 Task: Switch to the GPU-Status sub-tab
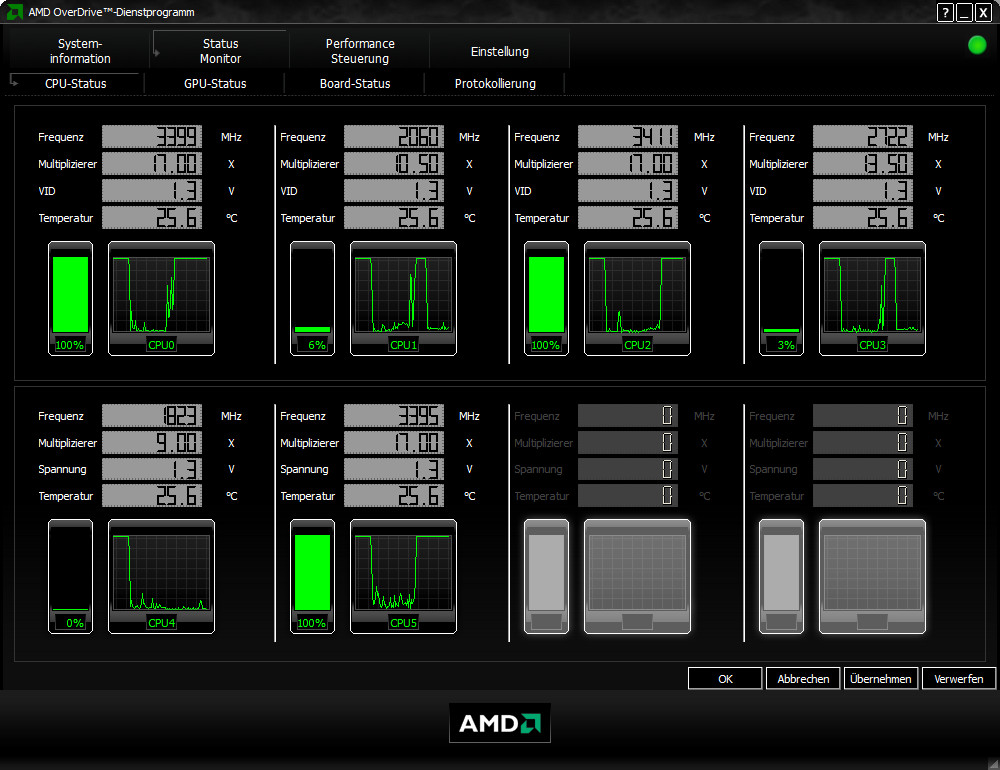coord(215,84)
